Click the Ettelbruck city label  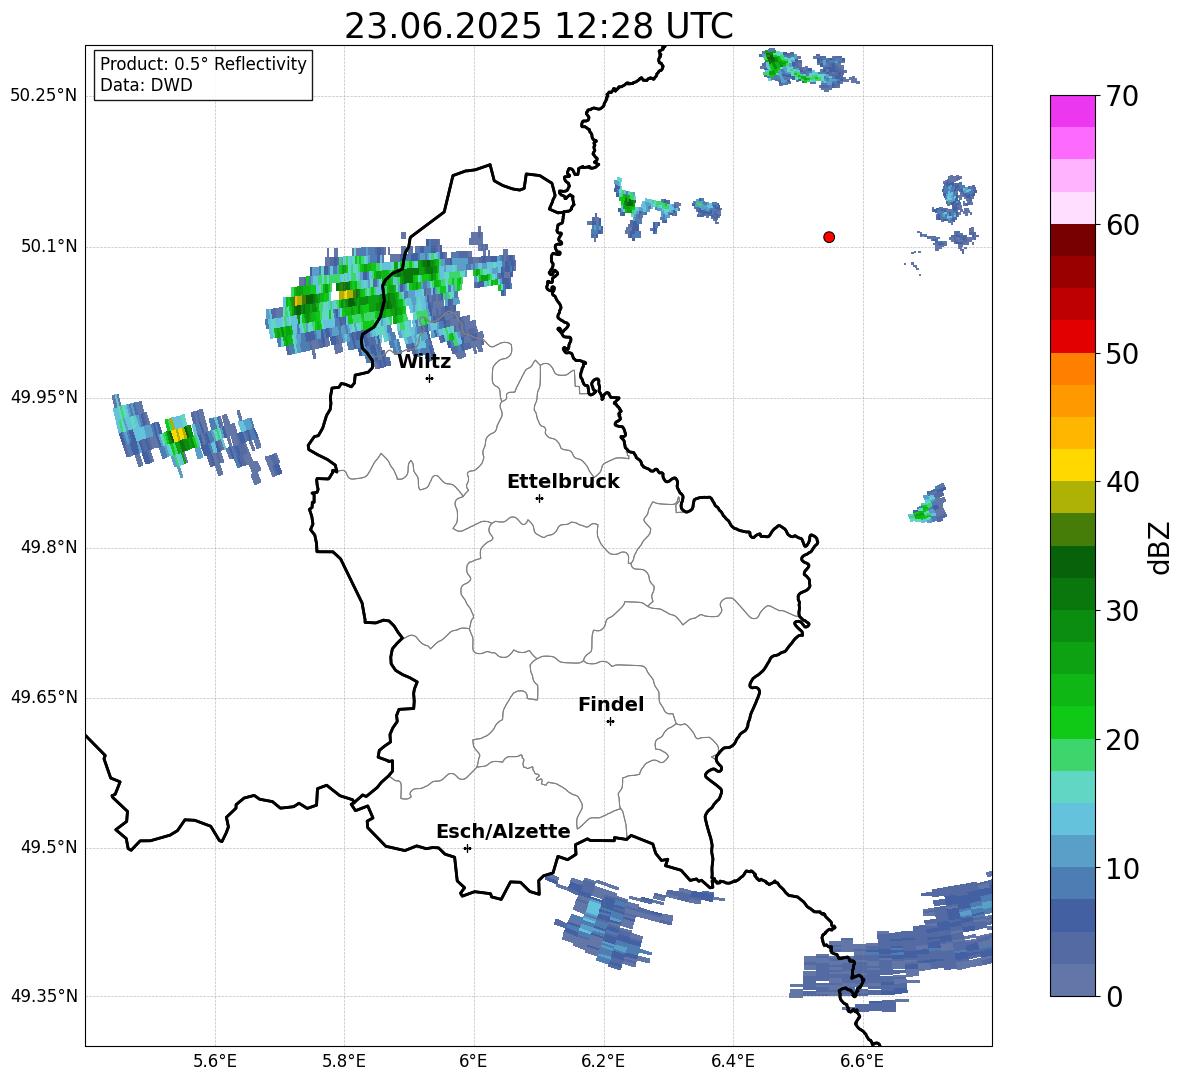tap(563, 482)
